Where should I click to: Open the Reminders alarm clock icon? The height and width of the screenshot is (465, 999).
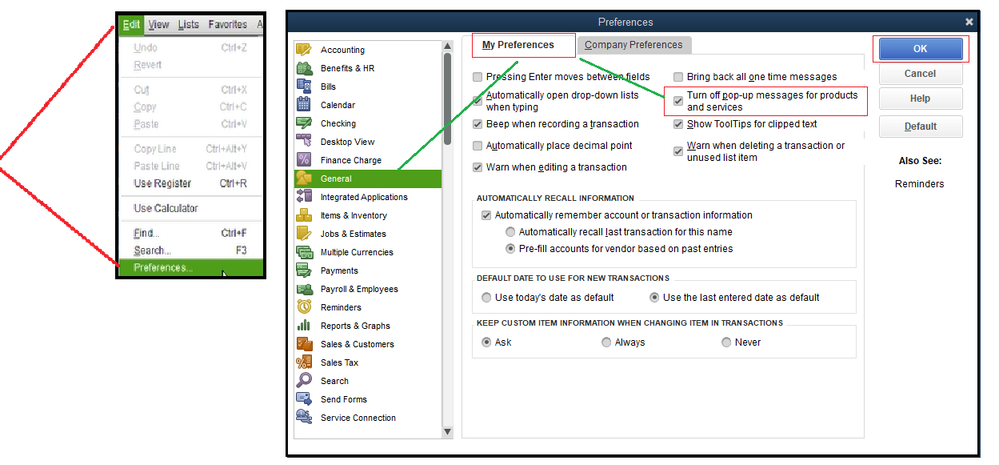pos(304,307)
